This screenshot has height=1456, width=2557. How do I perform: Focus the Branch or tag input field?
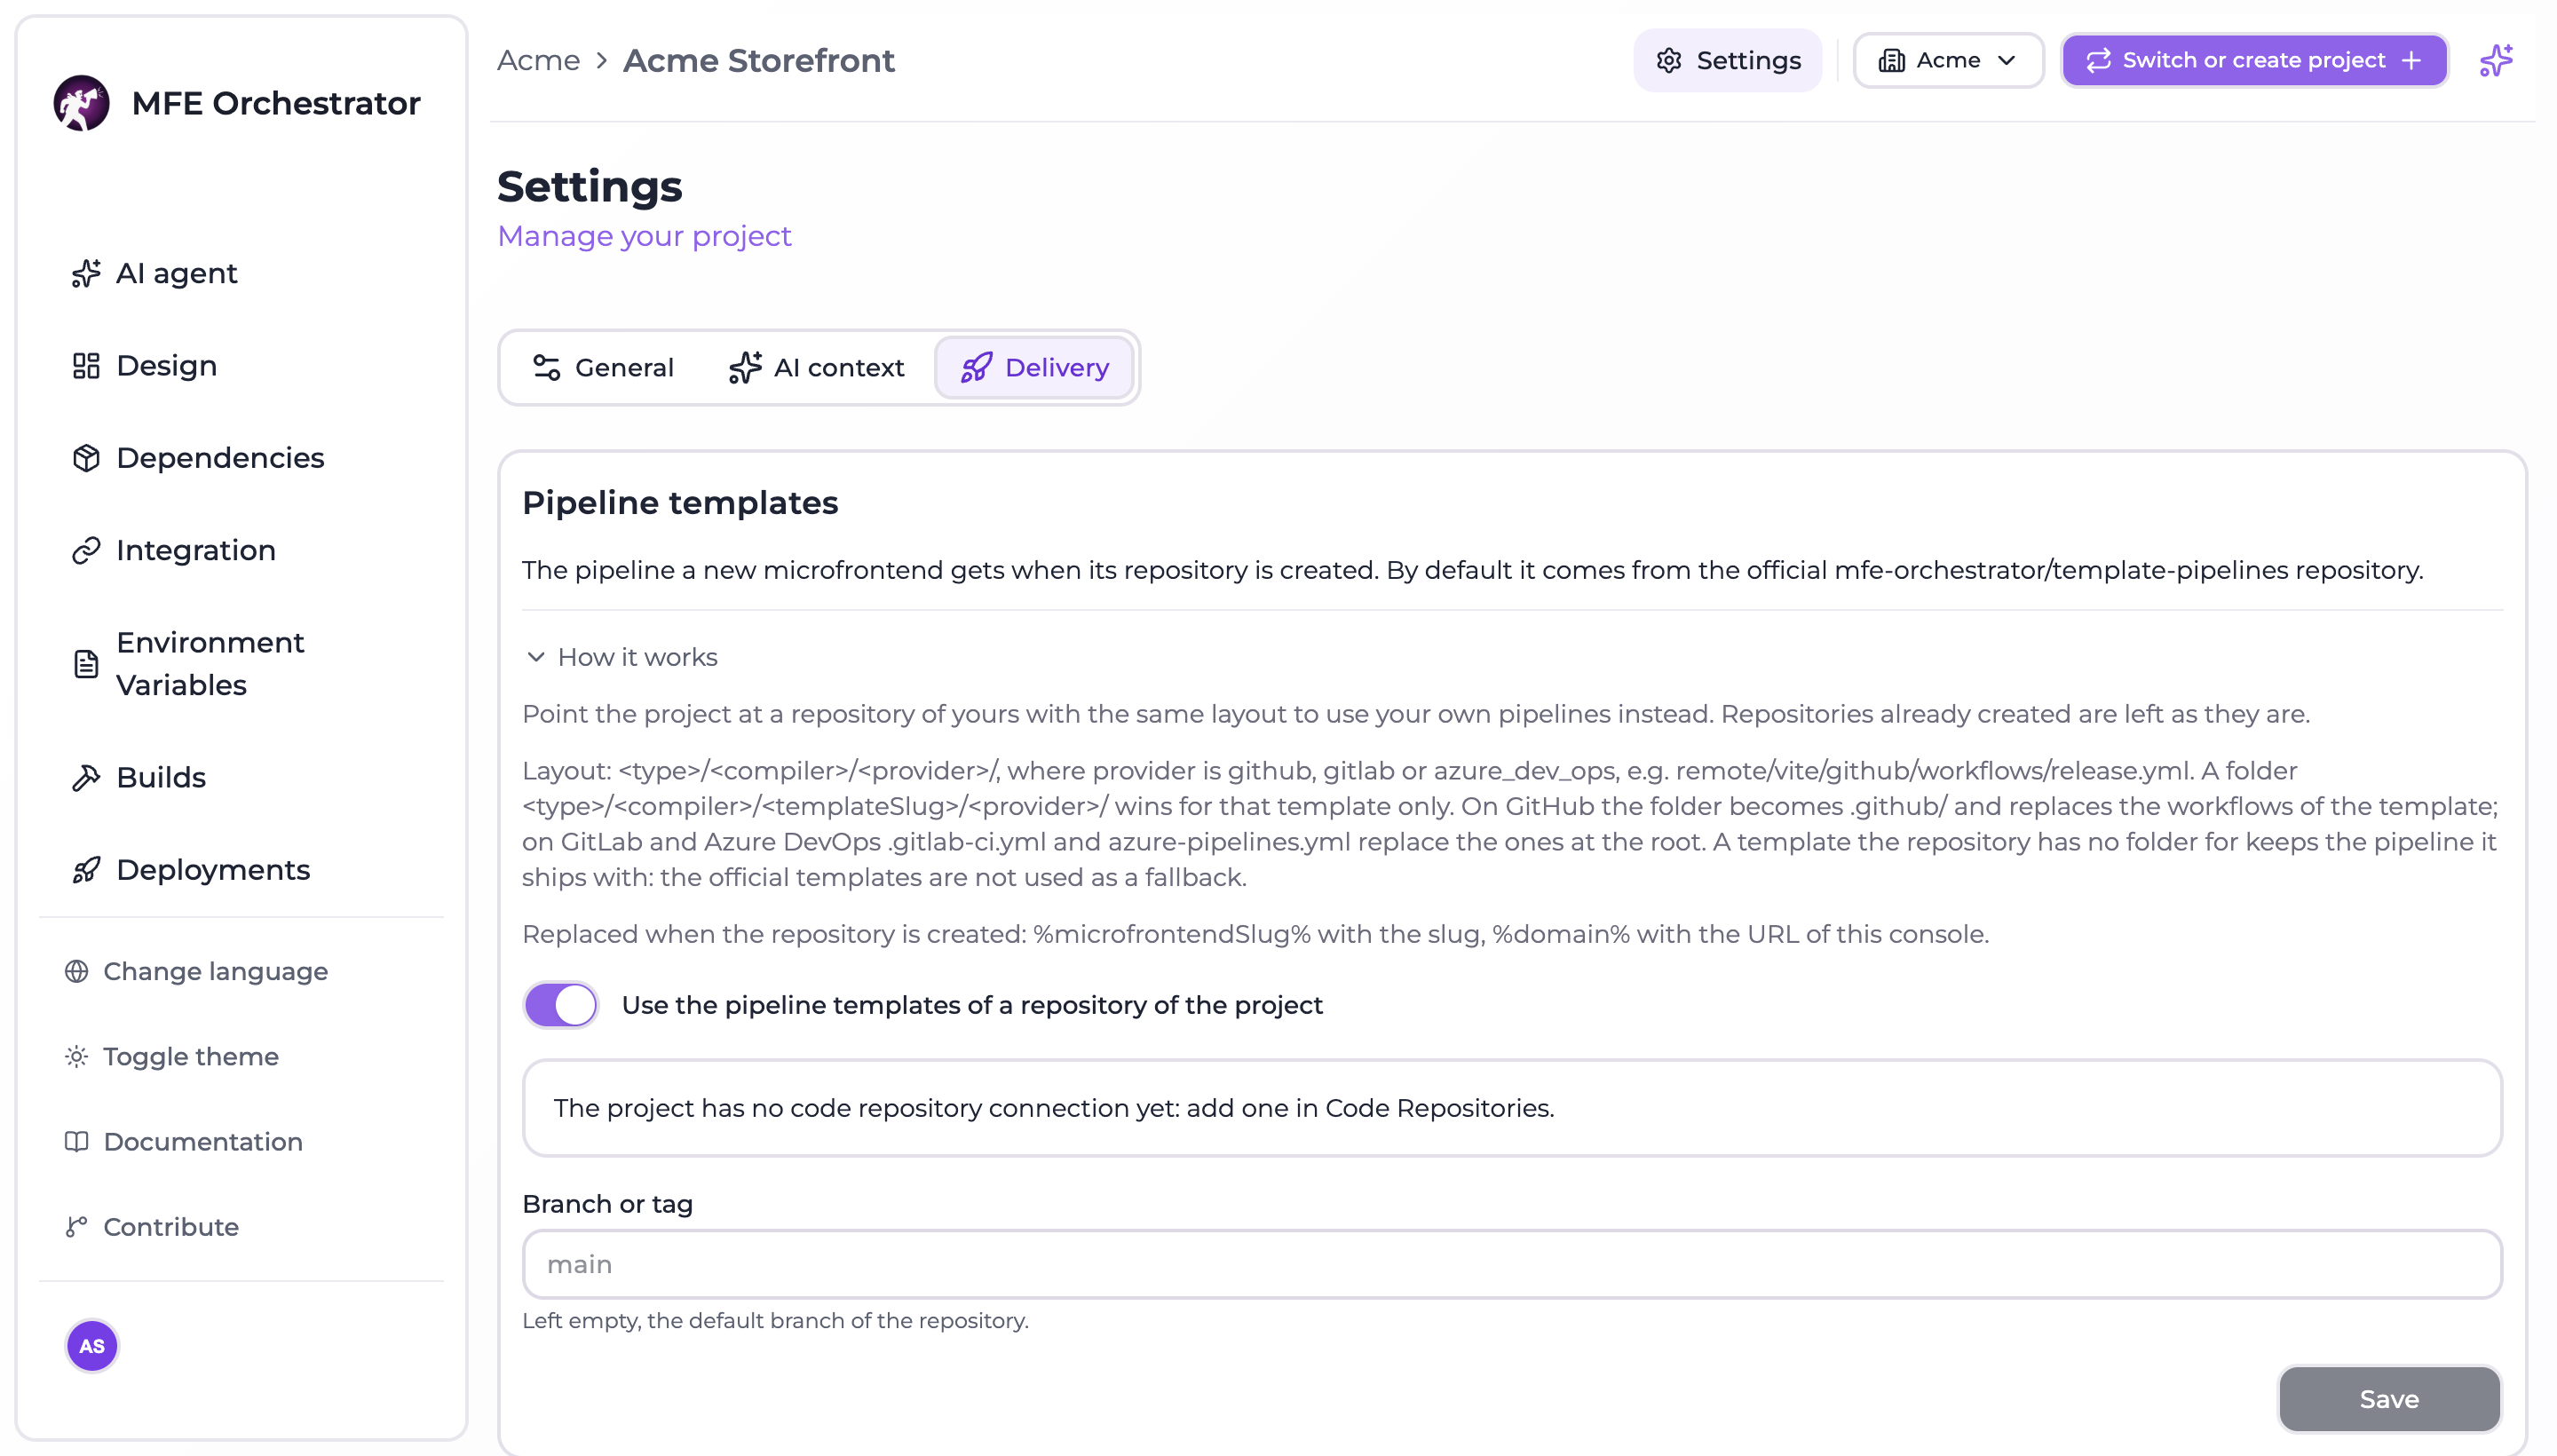click(x=1512, y=1264)
